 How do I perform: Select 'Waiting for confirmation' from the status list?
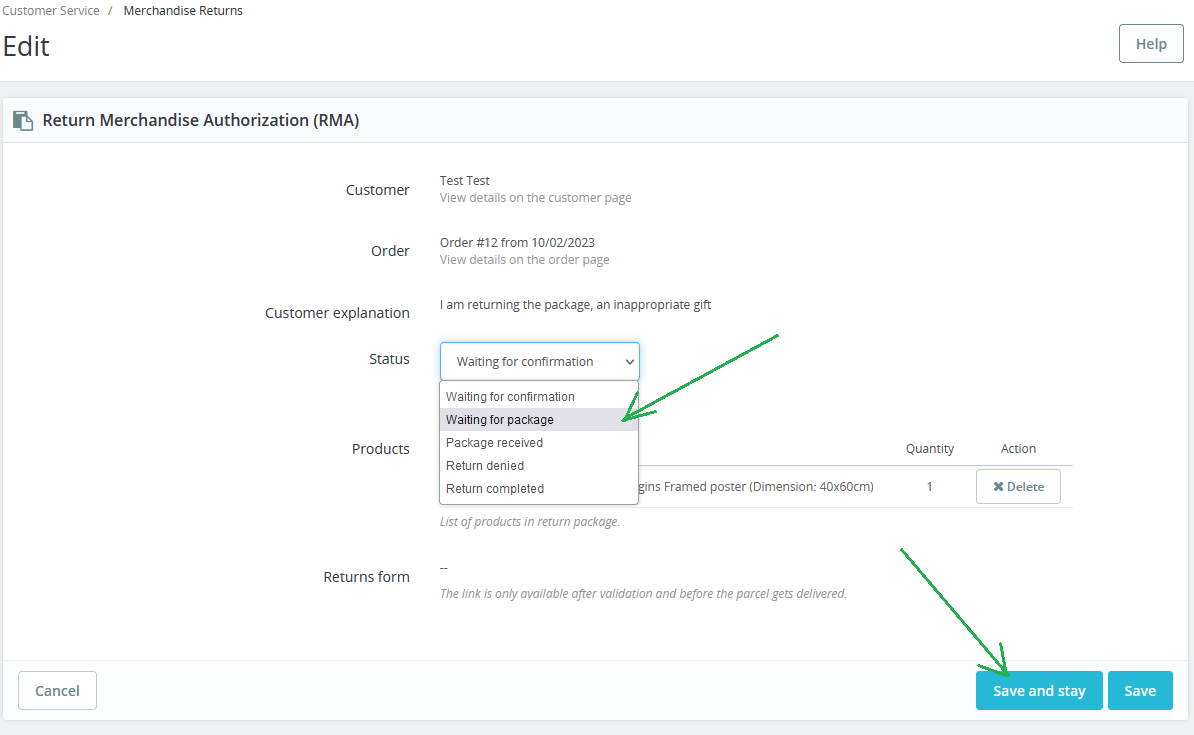(x=510, y=397)
